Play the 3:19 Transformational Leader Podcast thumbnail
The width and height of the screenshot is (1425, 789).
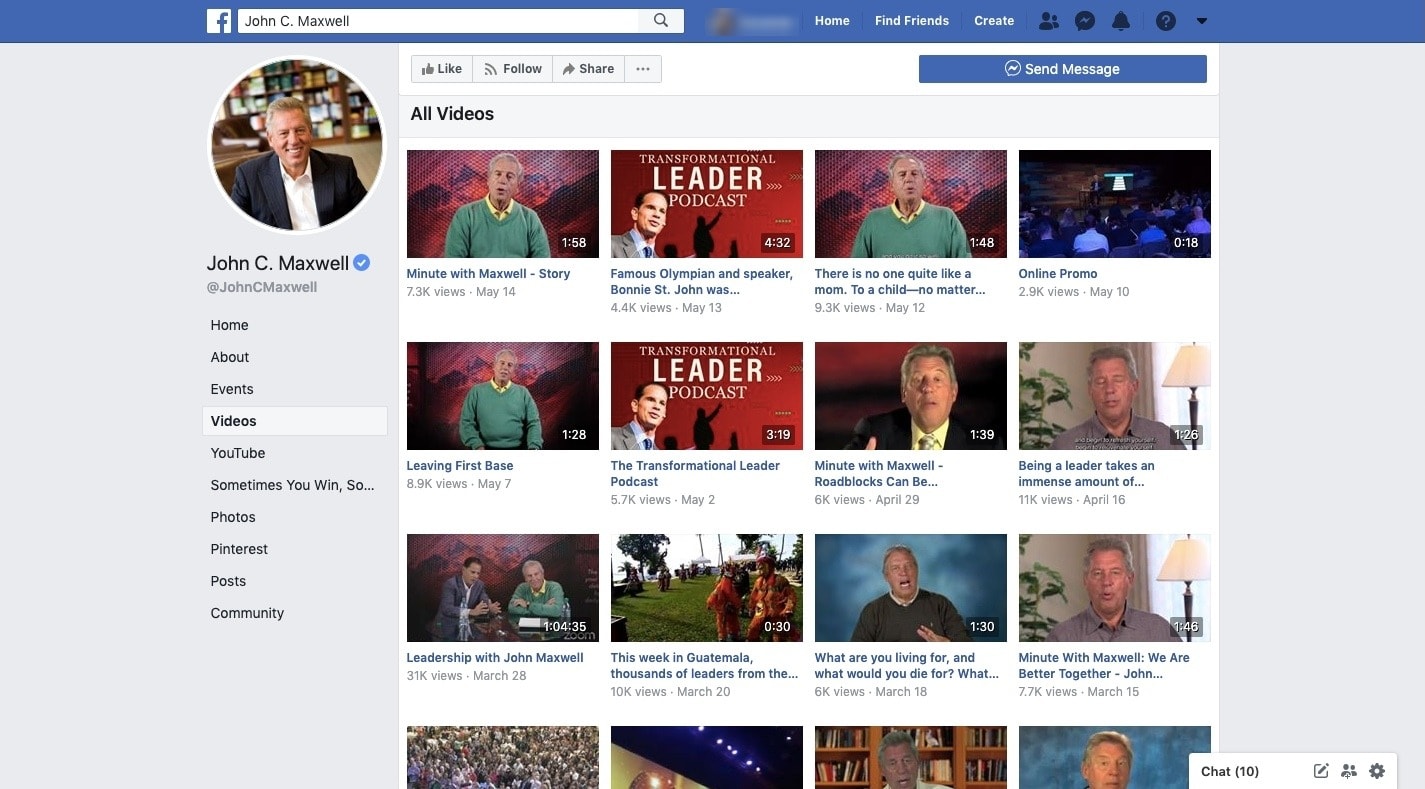coord(707,396)
